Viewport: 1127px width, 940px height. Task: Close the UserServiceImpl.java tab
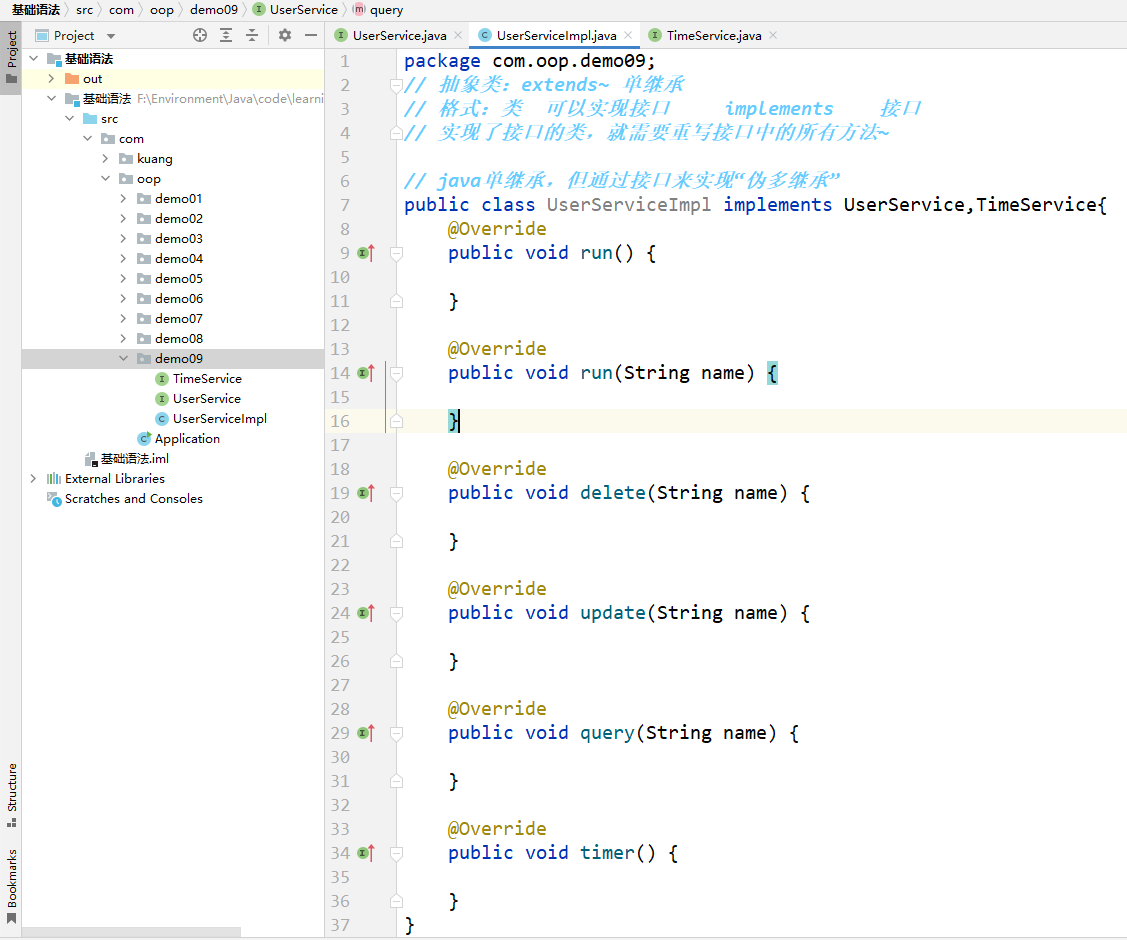(x=629, y=35)
